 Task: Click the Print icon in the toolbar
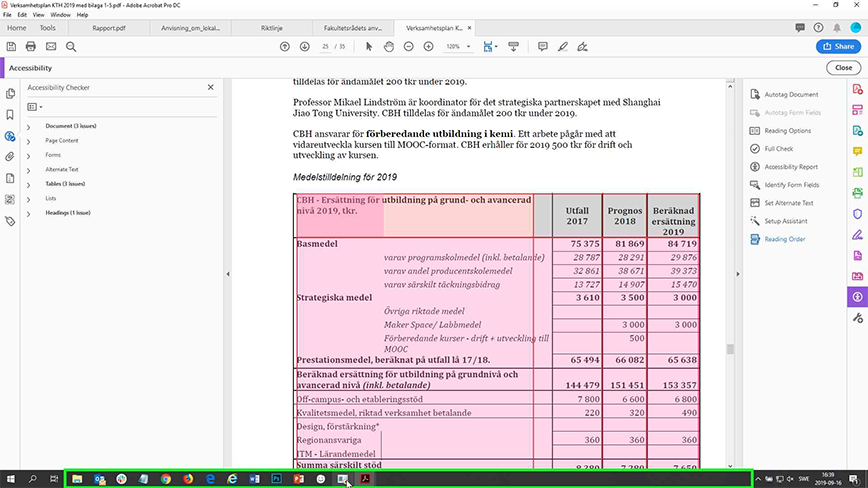30,46
